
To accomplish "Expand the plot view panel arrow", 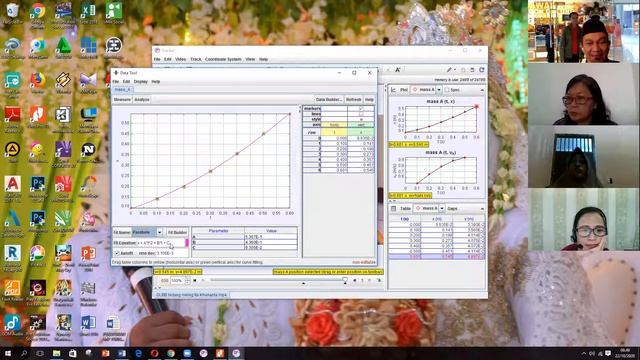I will (x=482, y=90).
